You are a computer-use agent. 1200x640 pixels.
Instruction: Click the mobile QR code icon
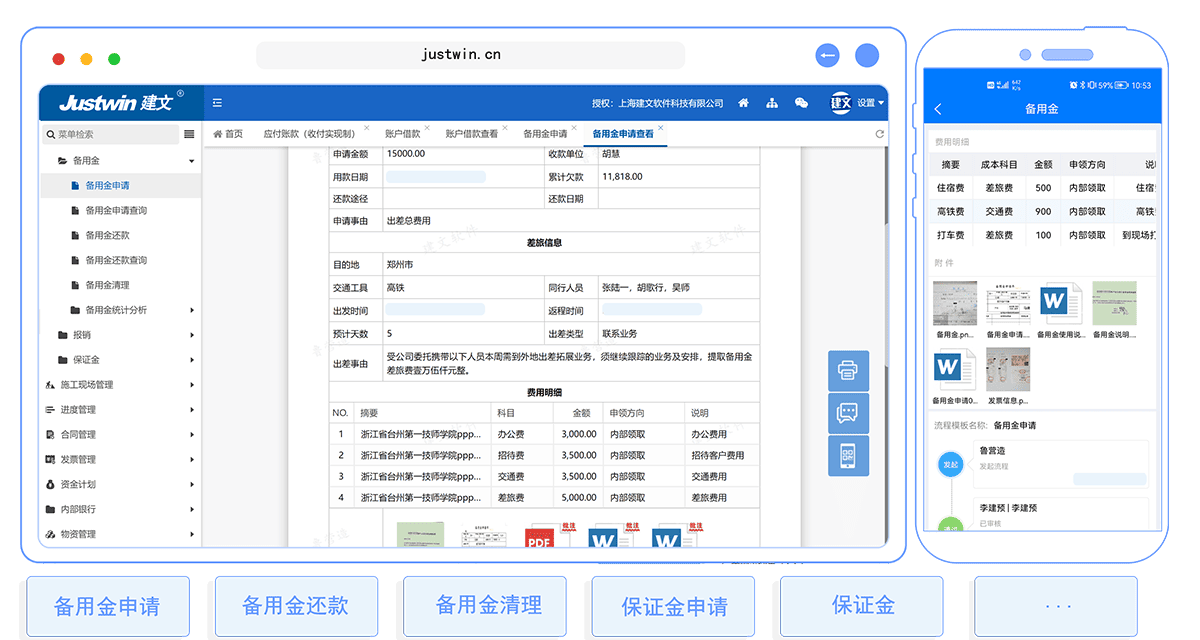848,455
